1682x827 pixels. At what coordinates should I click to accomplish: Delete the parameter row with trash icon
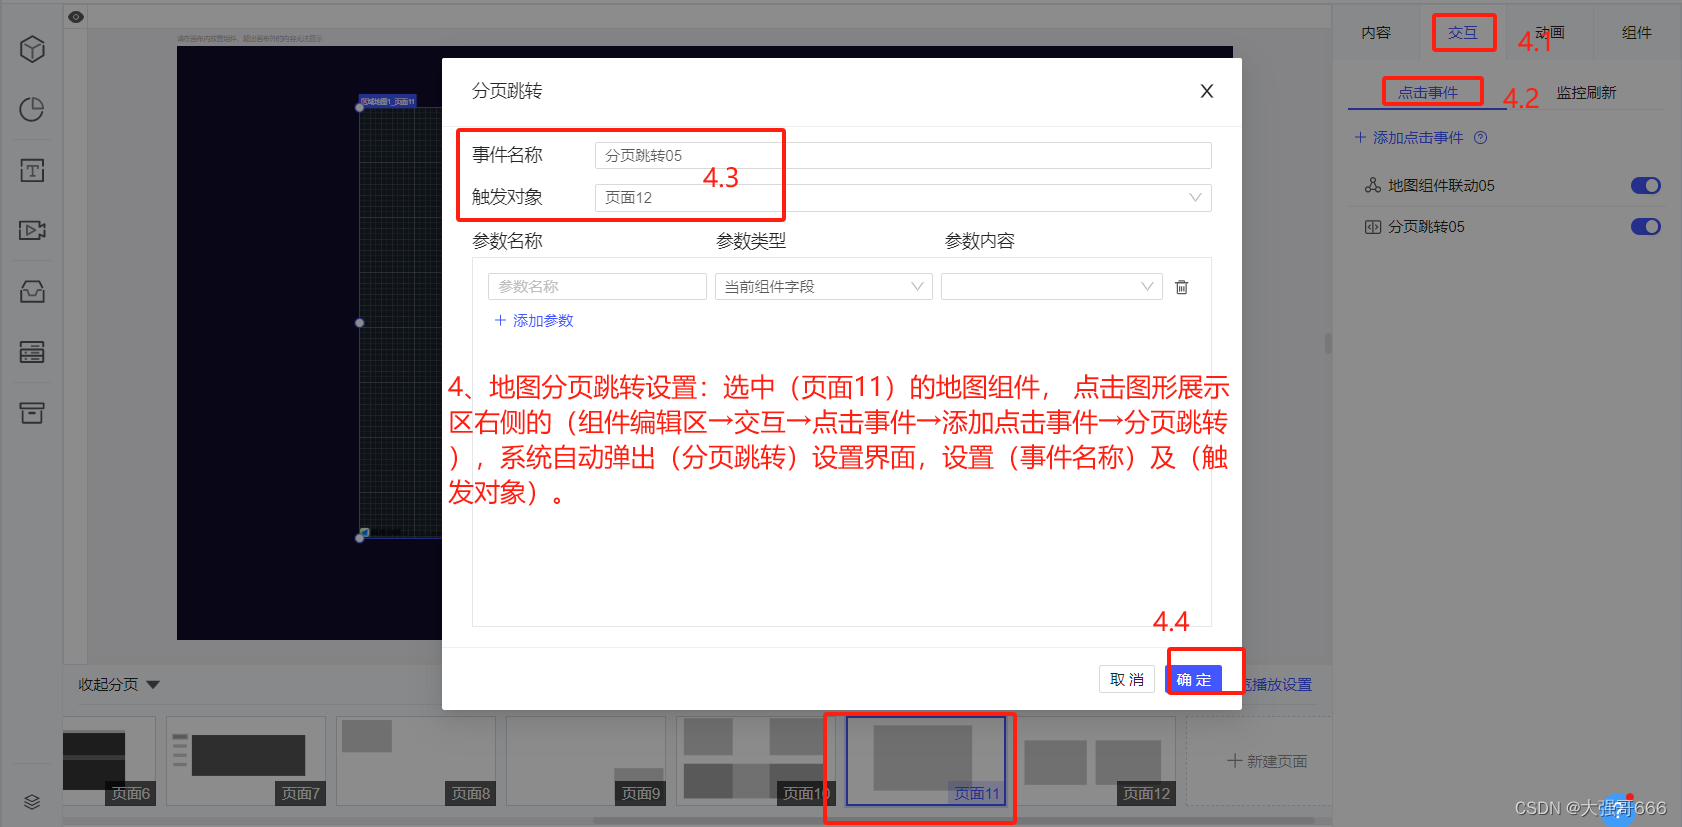1181,287
